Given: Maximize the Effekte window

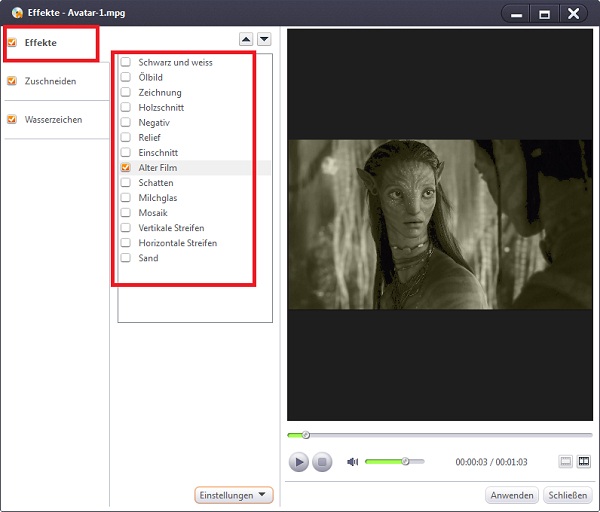Looking at the screenshot, I should (x=544, y=15).
